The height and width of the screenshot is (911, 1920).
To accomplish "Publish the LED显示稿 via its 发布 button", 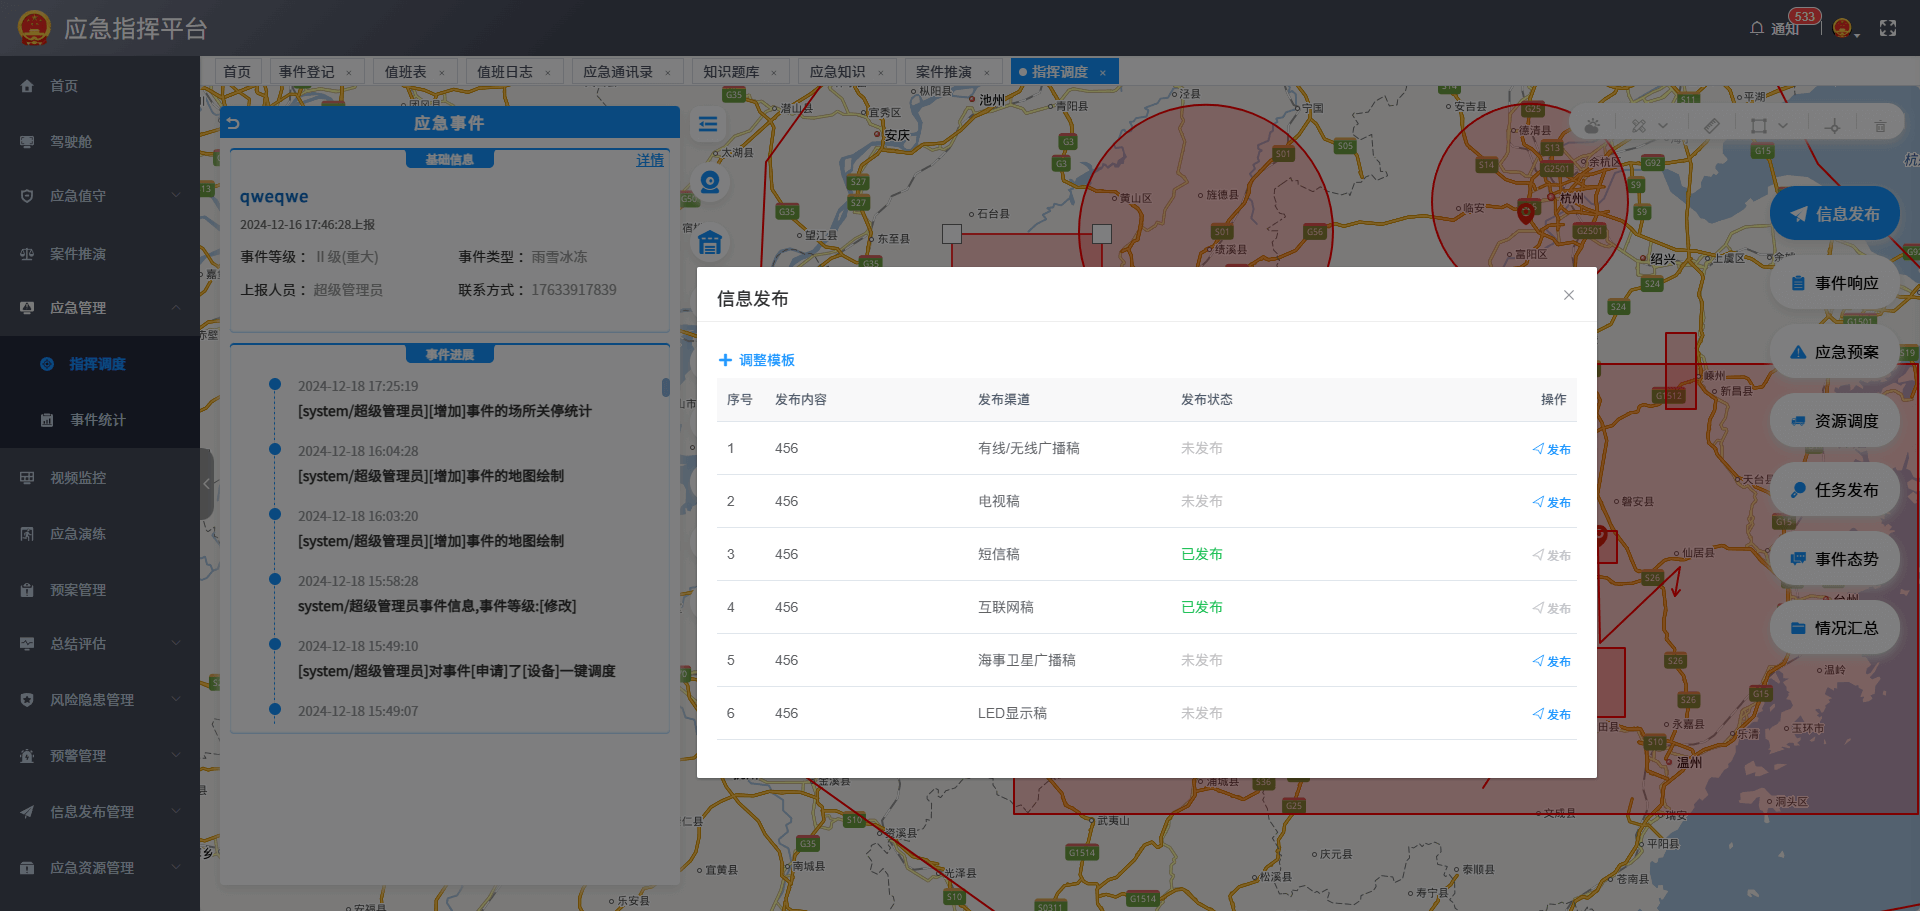I will click(x=1551, y=714).
